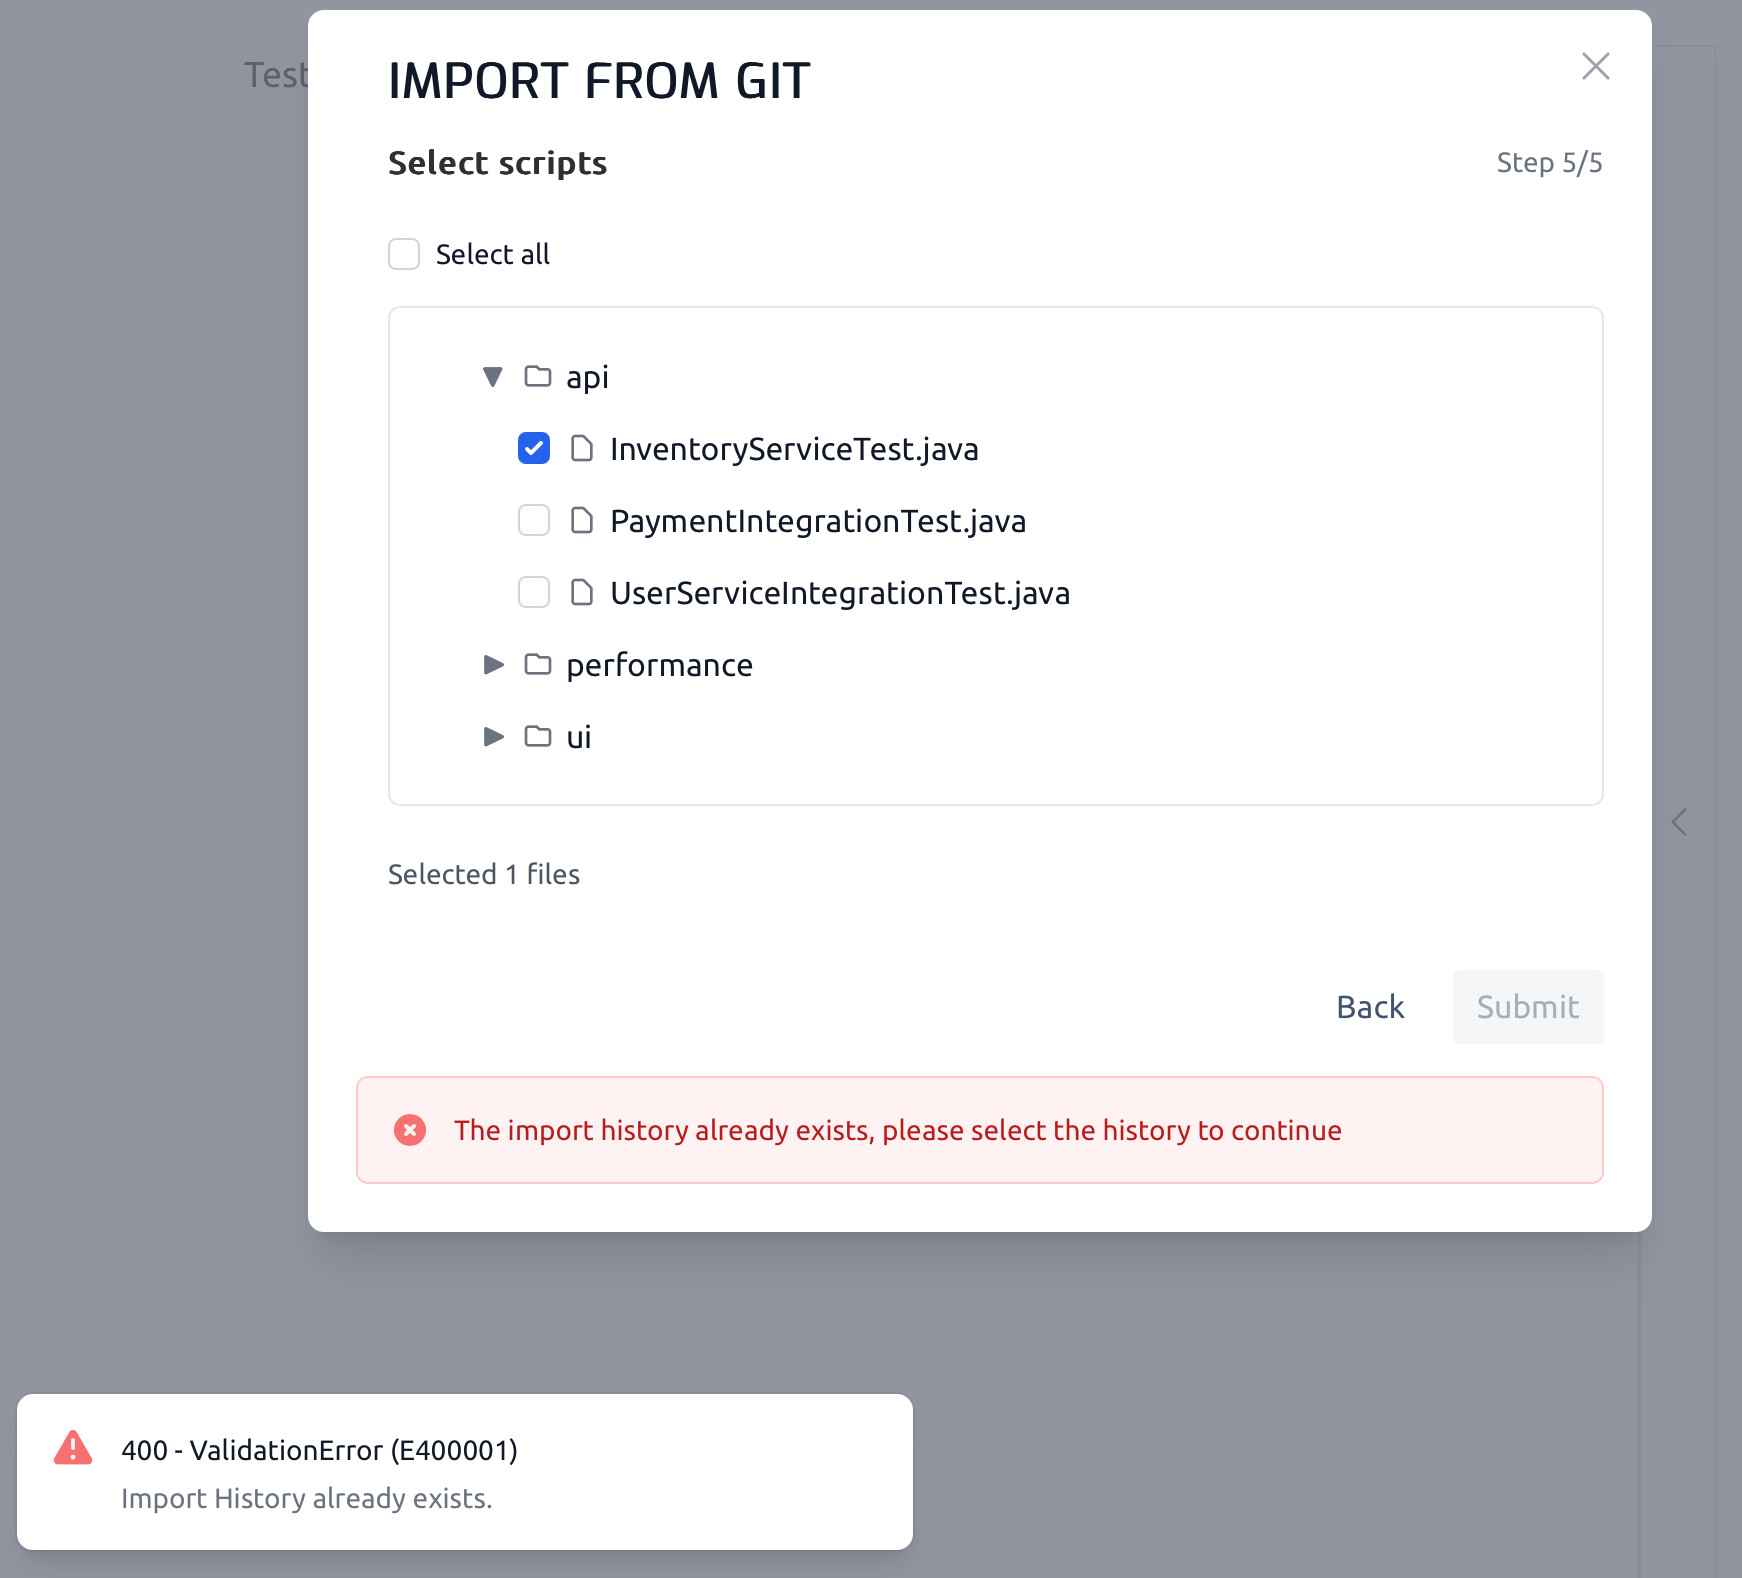
Task: Close the Import from Git dialog
Action: [x=1596, y=66]
